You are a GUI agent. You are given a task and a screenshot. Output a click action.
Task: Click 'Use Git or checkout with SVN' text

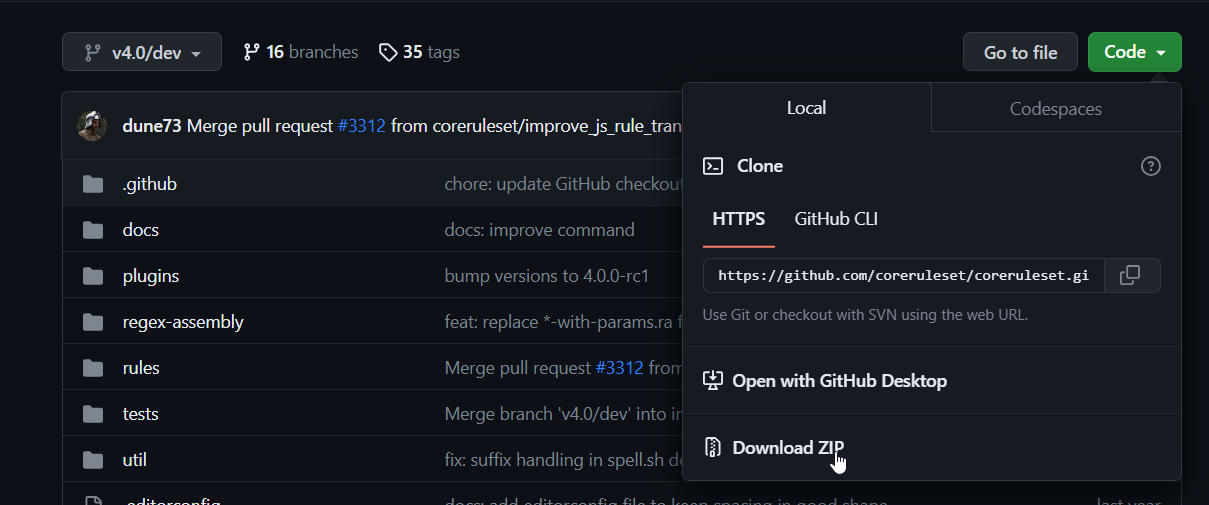tap(865, 314)
